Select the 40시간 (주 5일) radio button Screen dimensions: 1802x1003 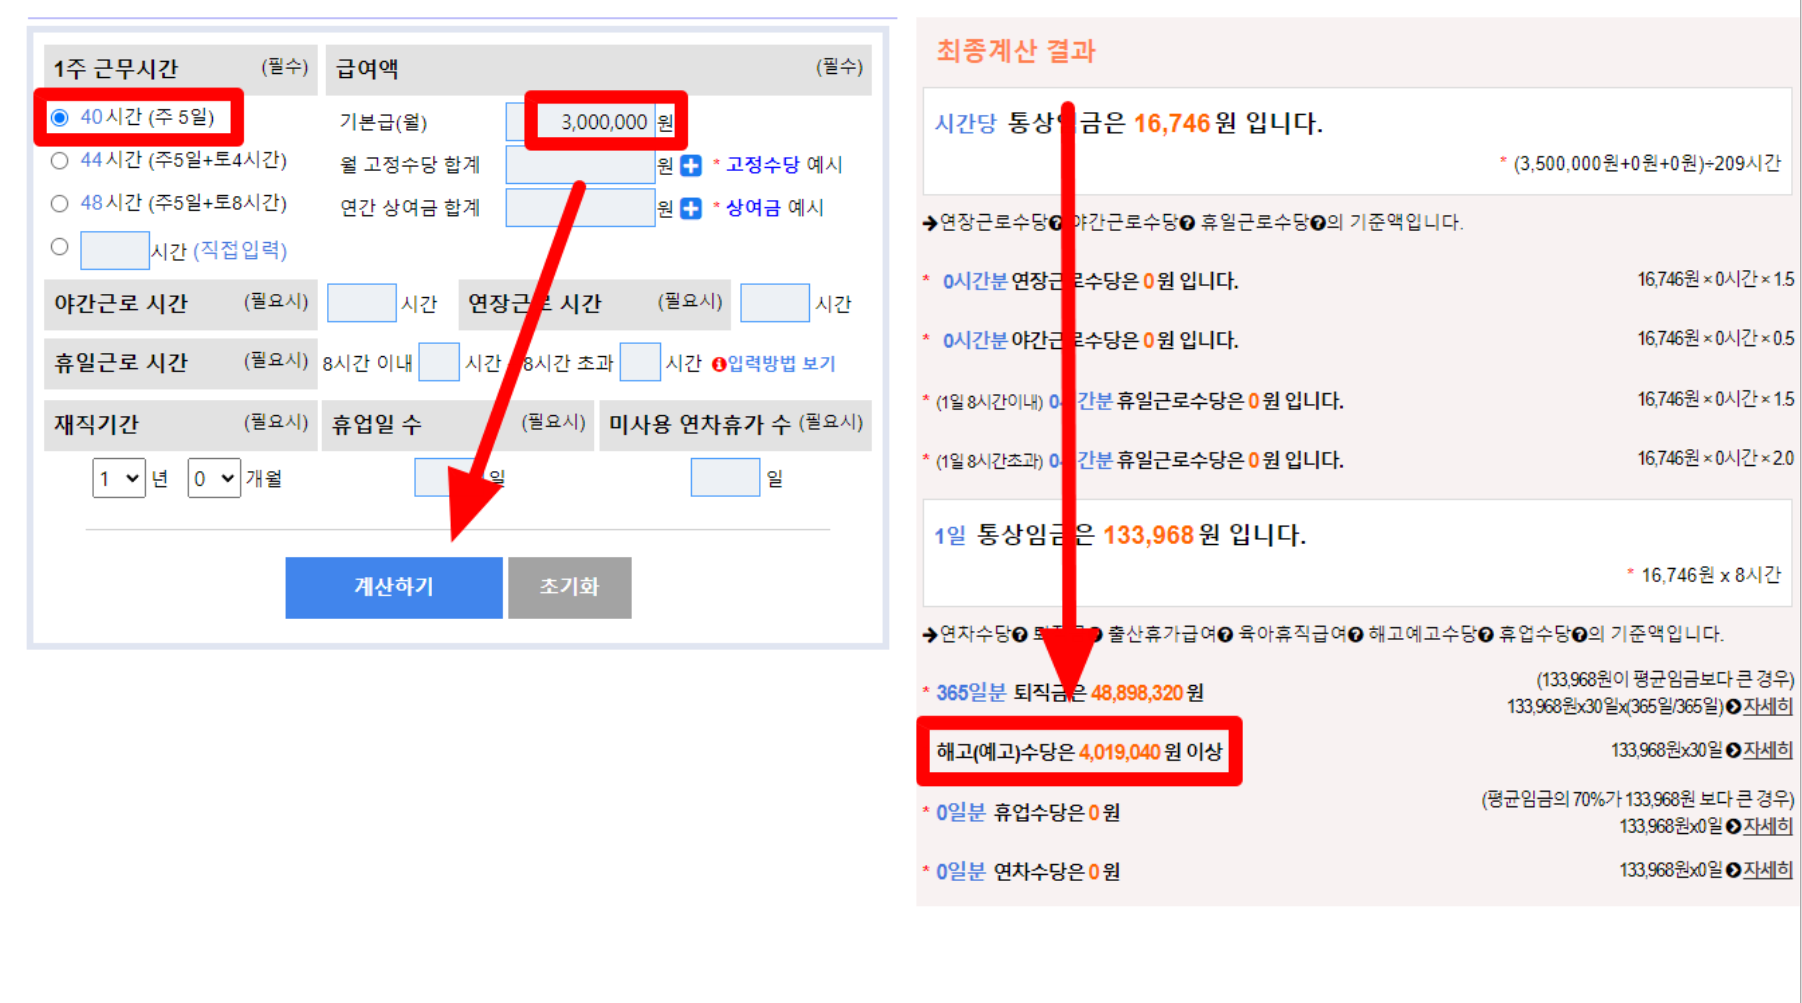click(x=60, y=118)
